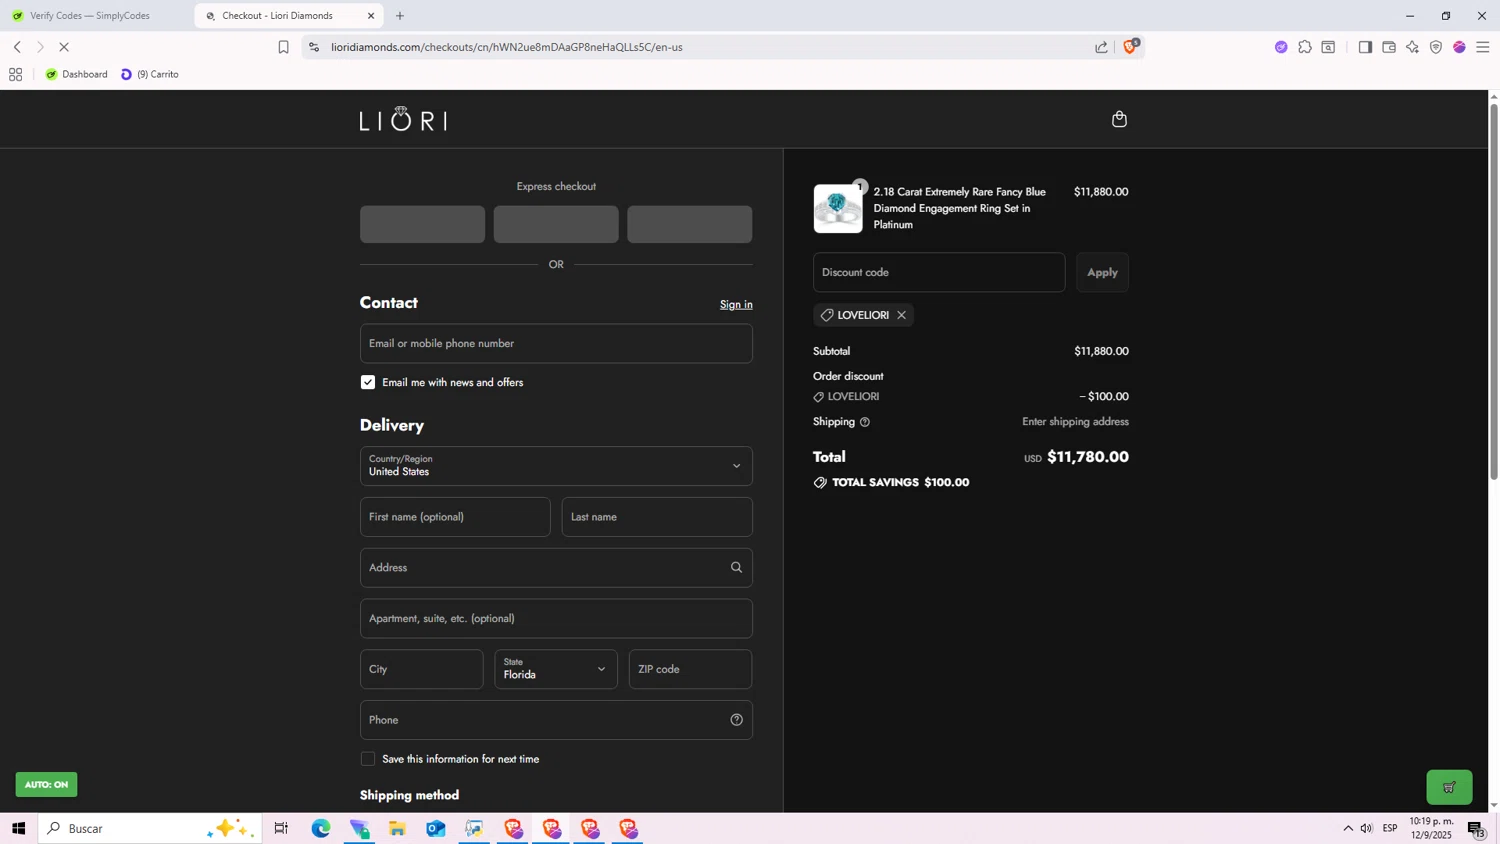Uncheck Email me with news and offers

tap(368, 382)
